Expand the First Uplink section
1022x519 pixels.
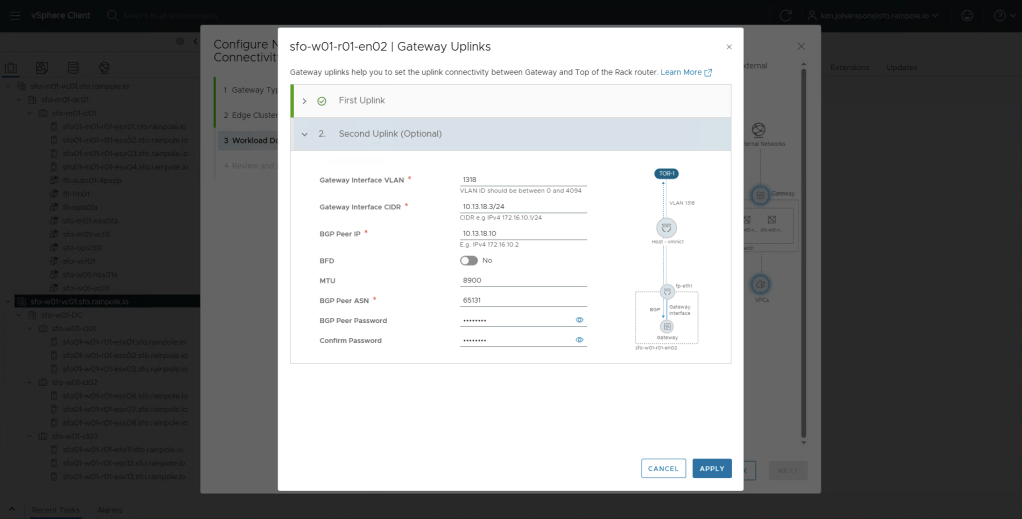click(304, 101)
